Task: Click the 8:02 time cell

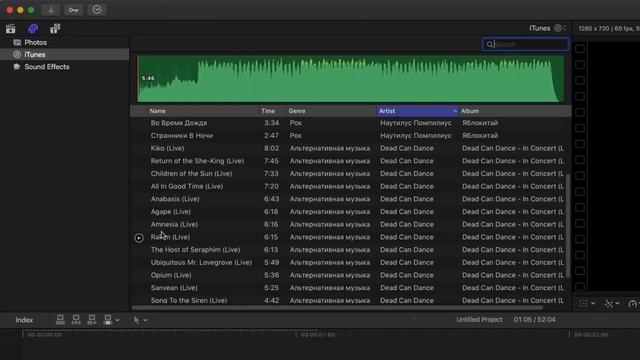Action: (271, 148)
